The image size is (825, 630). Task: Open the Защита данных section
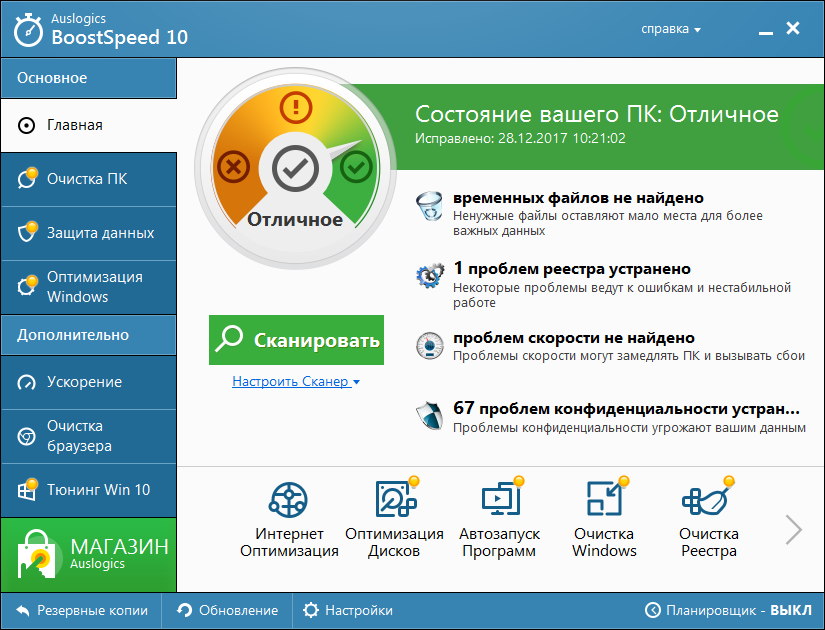tap(88, 233)
